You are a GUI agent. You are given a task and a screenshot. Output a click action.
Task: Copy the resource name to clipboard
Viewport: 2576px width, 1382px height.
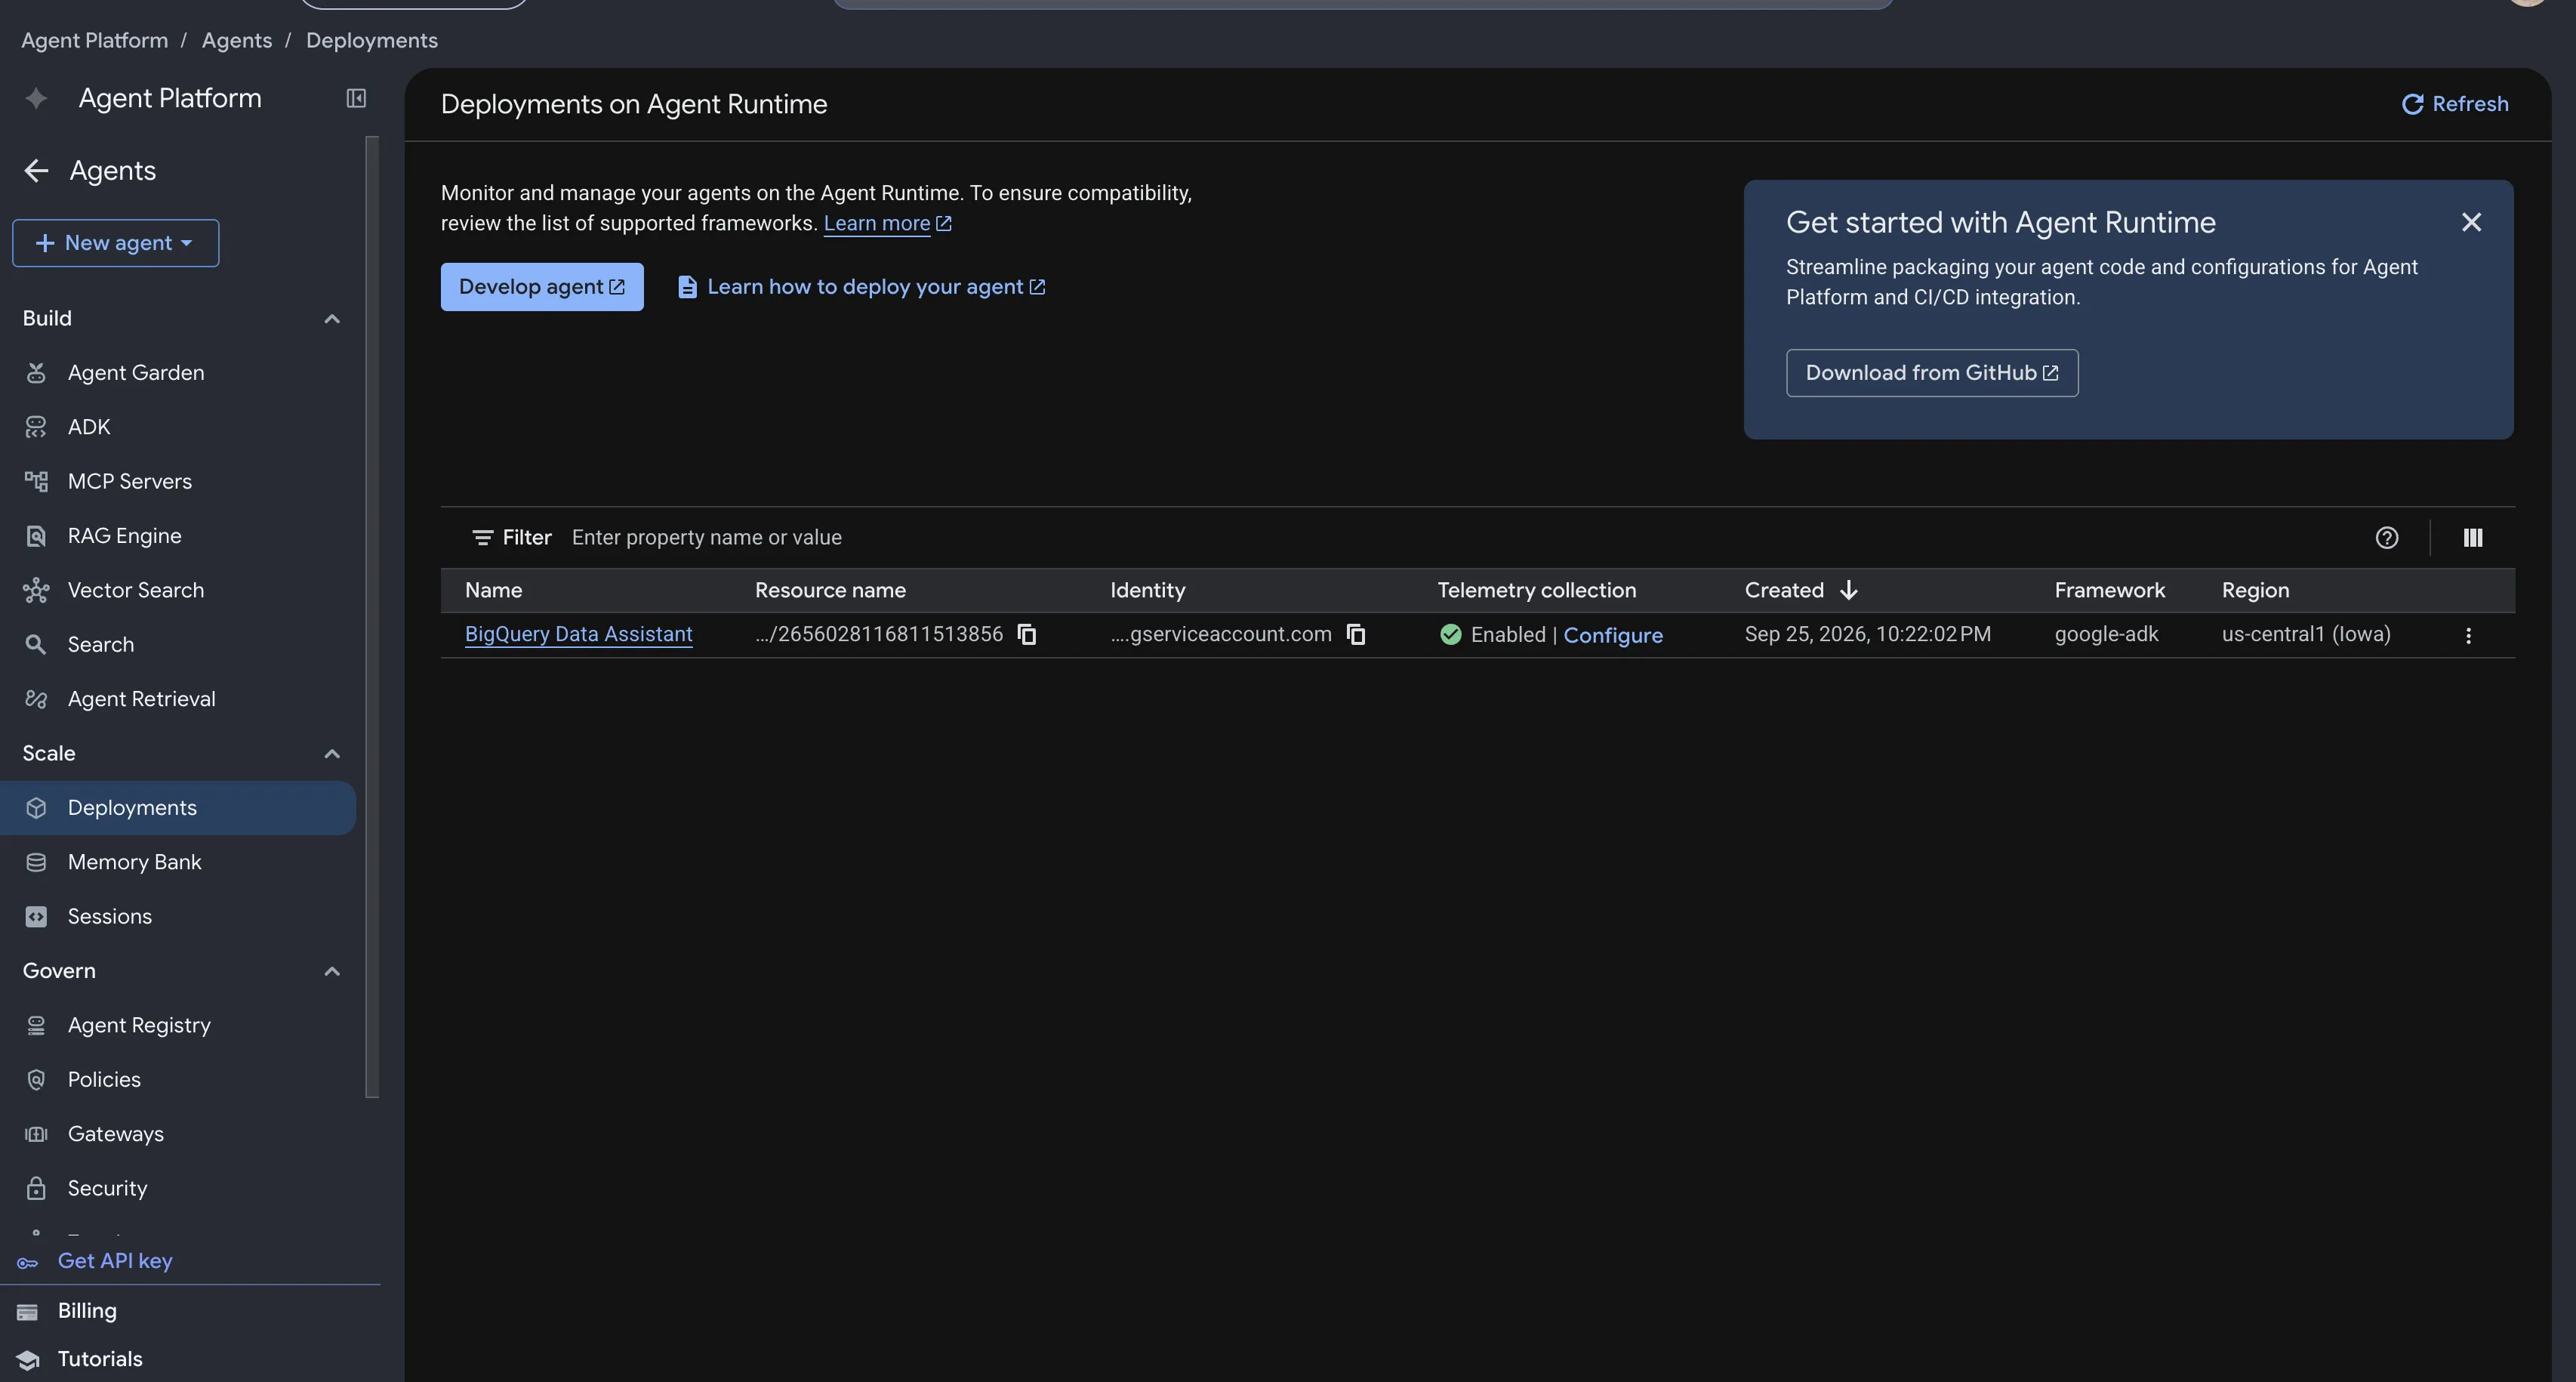pyautogui.click(x=1027, y=635)
